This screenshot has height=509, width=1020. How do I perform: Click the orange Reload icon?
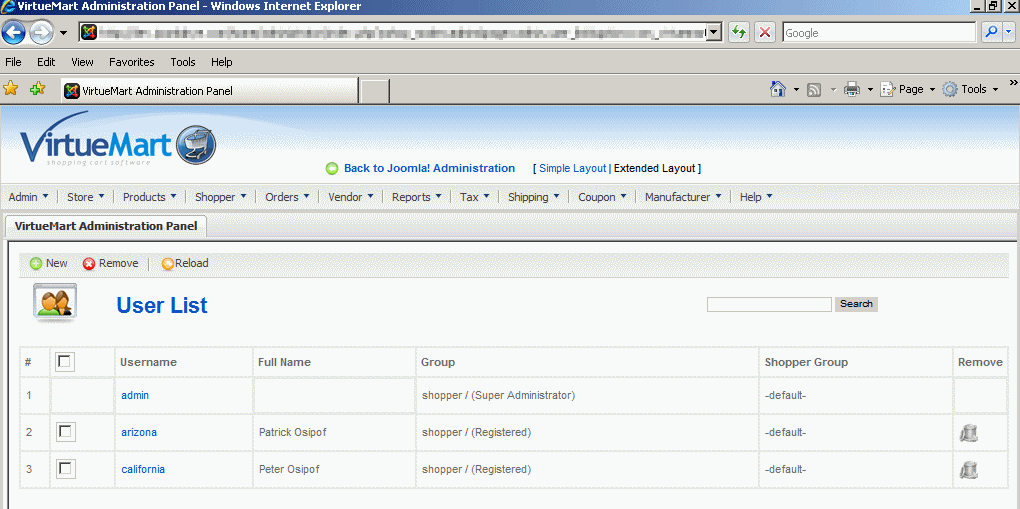168,264
